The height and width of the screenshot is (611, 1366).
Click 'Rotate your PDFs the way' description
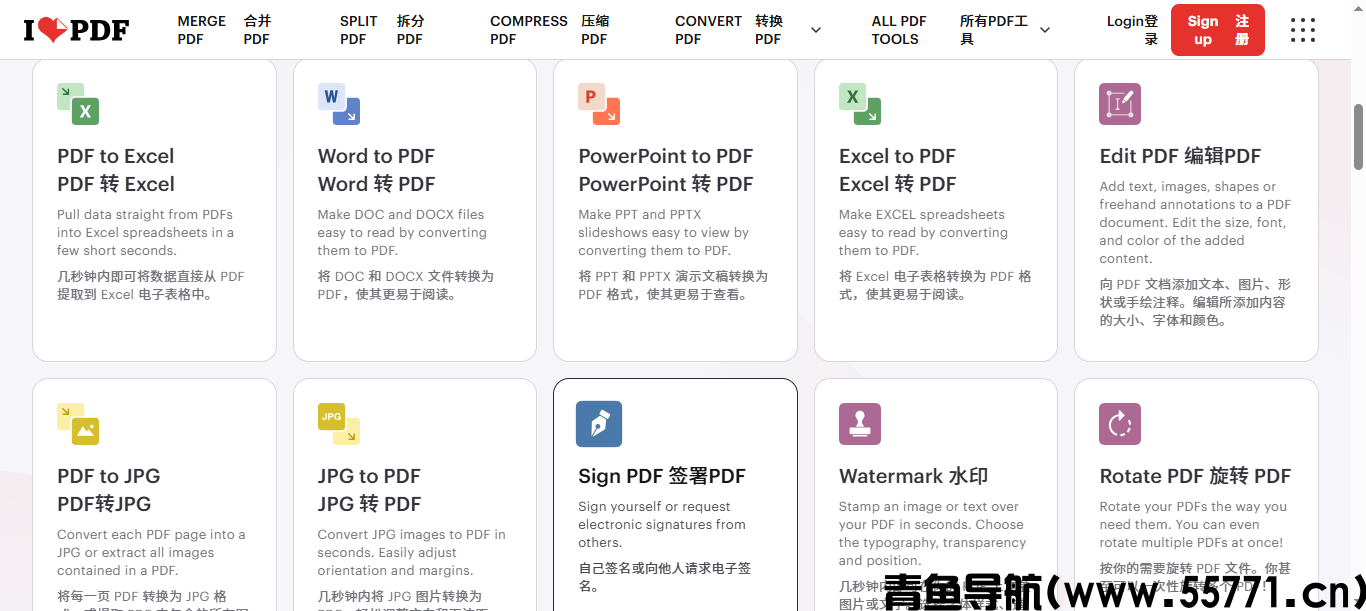click(1192, 524)
